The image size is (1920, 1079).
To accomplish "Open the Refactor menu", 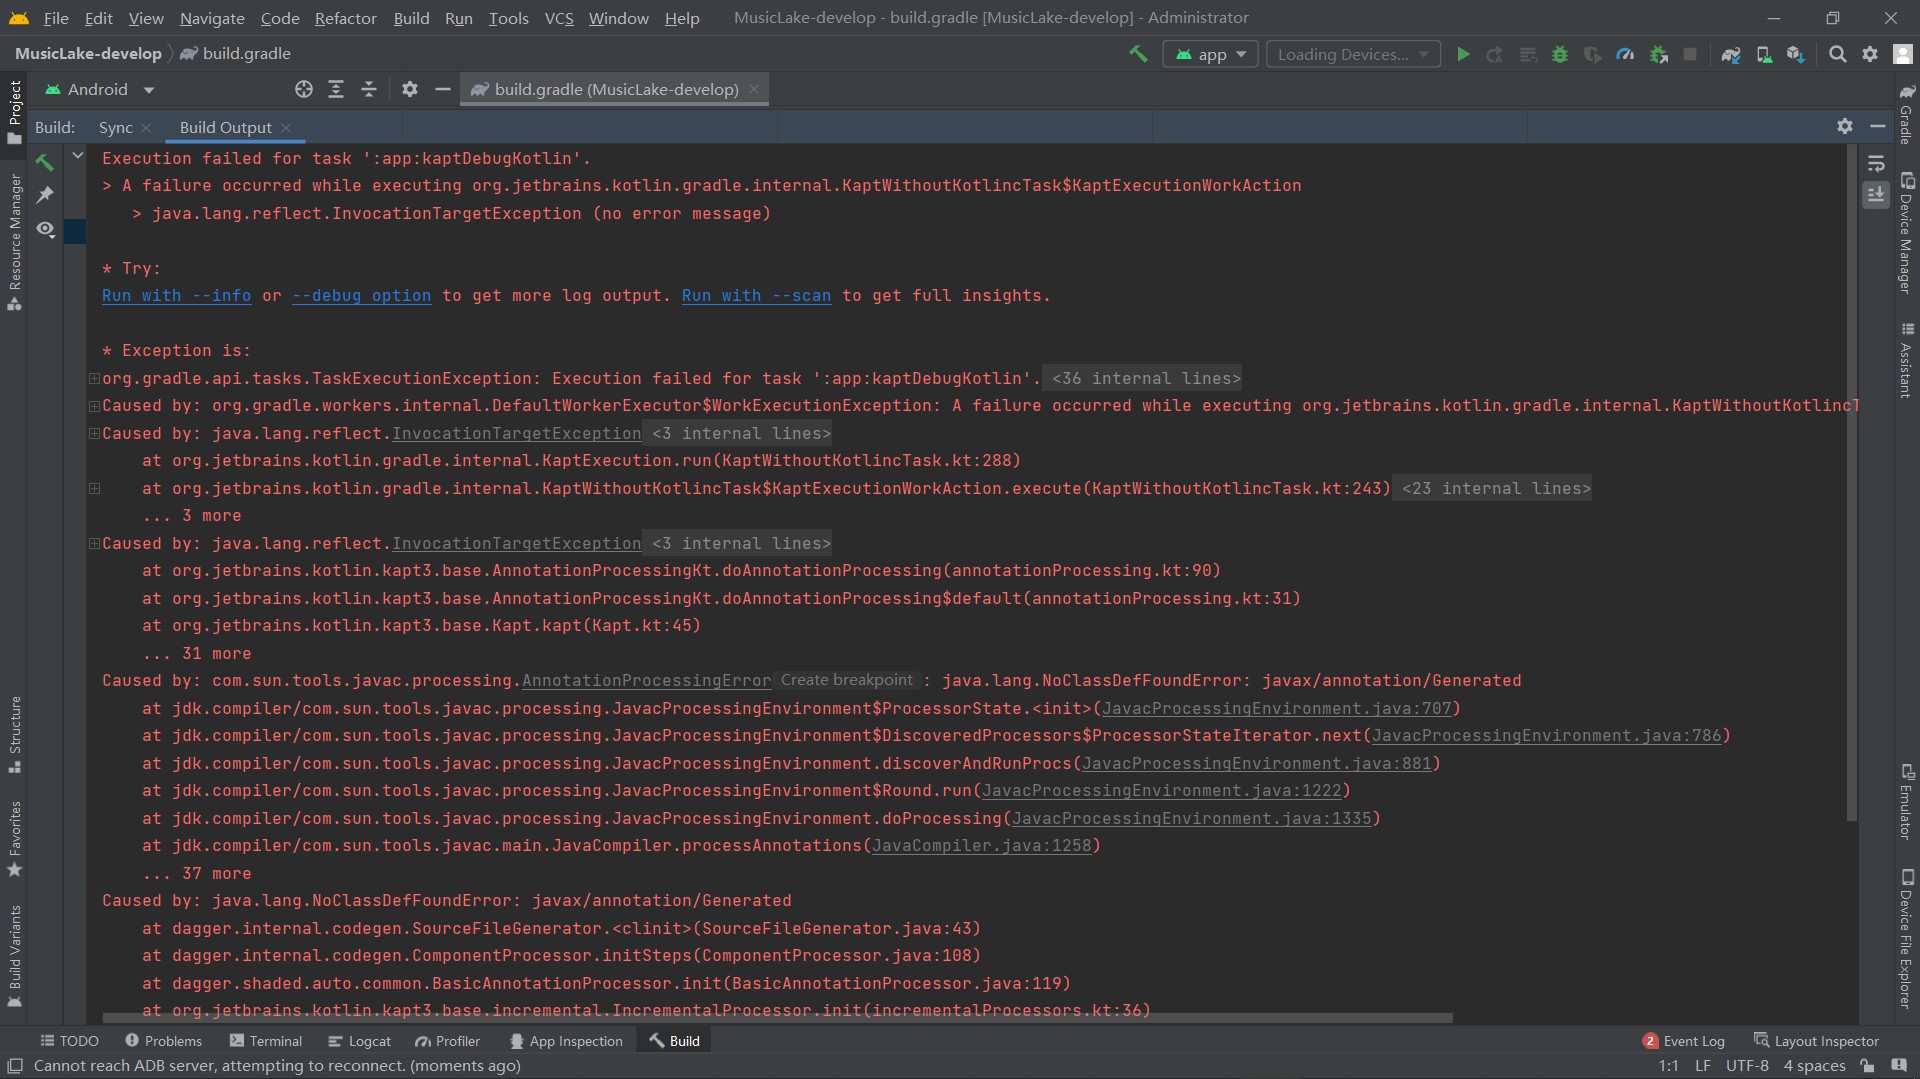I will click(x=345, y=18).
